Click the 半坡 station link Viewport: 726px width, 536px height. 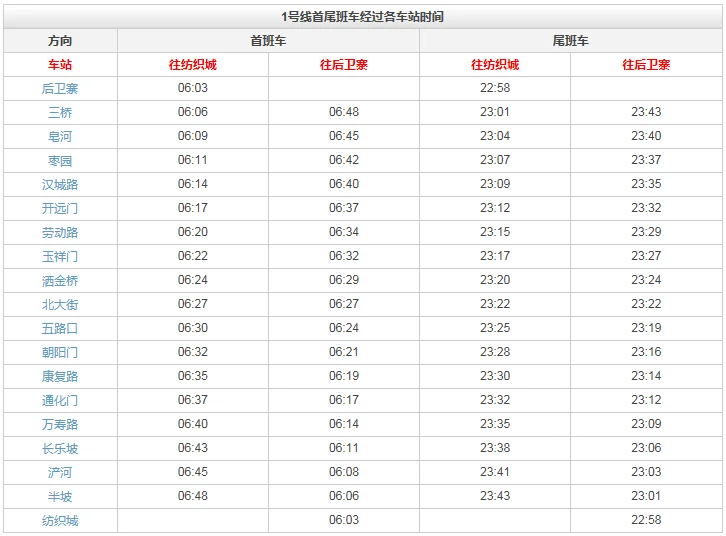point(60,496)
